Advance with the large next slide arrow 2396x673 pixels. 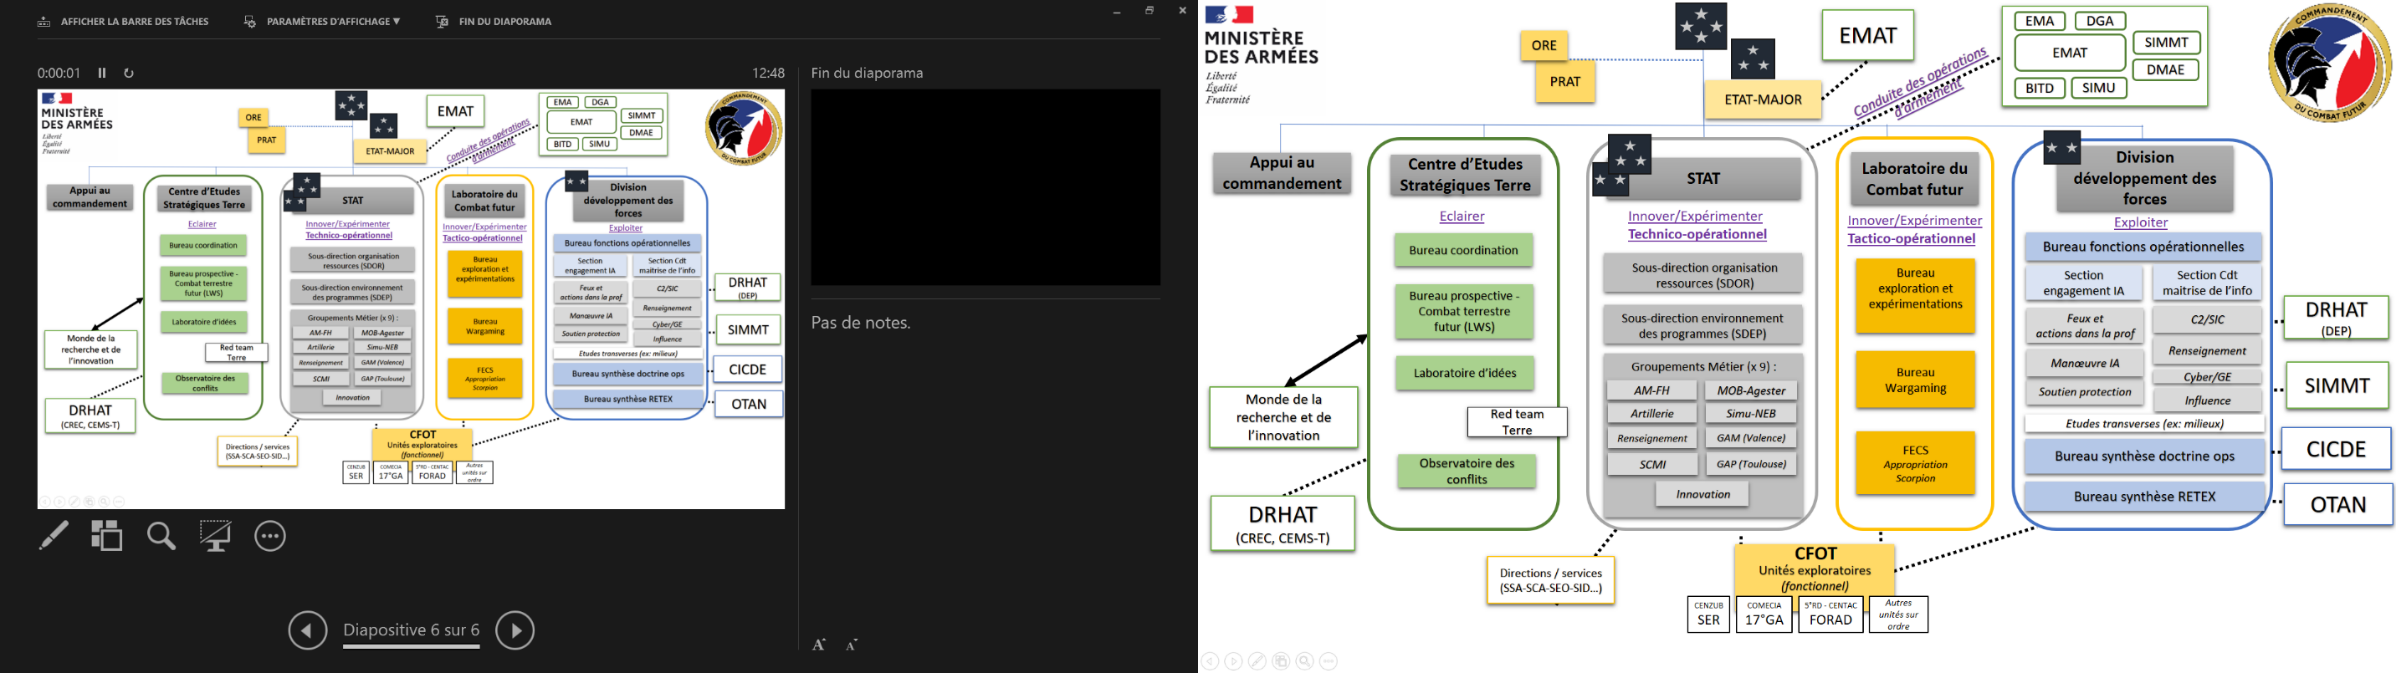click(515, 630)
